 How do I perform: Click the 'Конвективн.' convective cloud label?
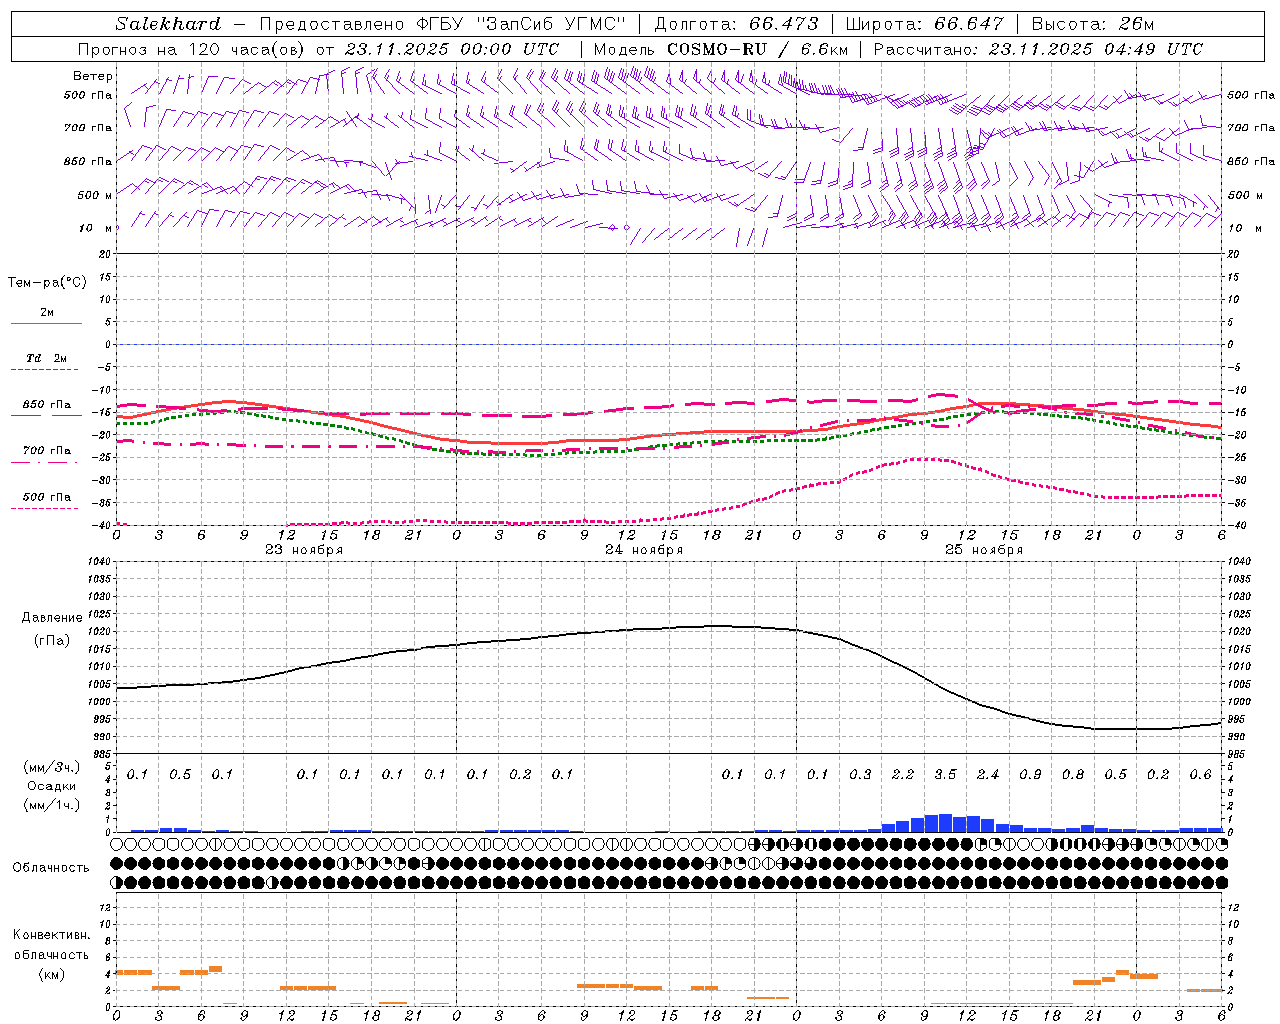click(51, 935)
